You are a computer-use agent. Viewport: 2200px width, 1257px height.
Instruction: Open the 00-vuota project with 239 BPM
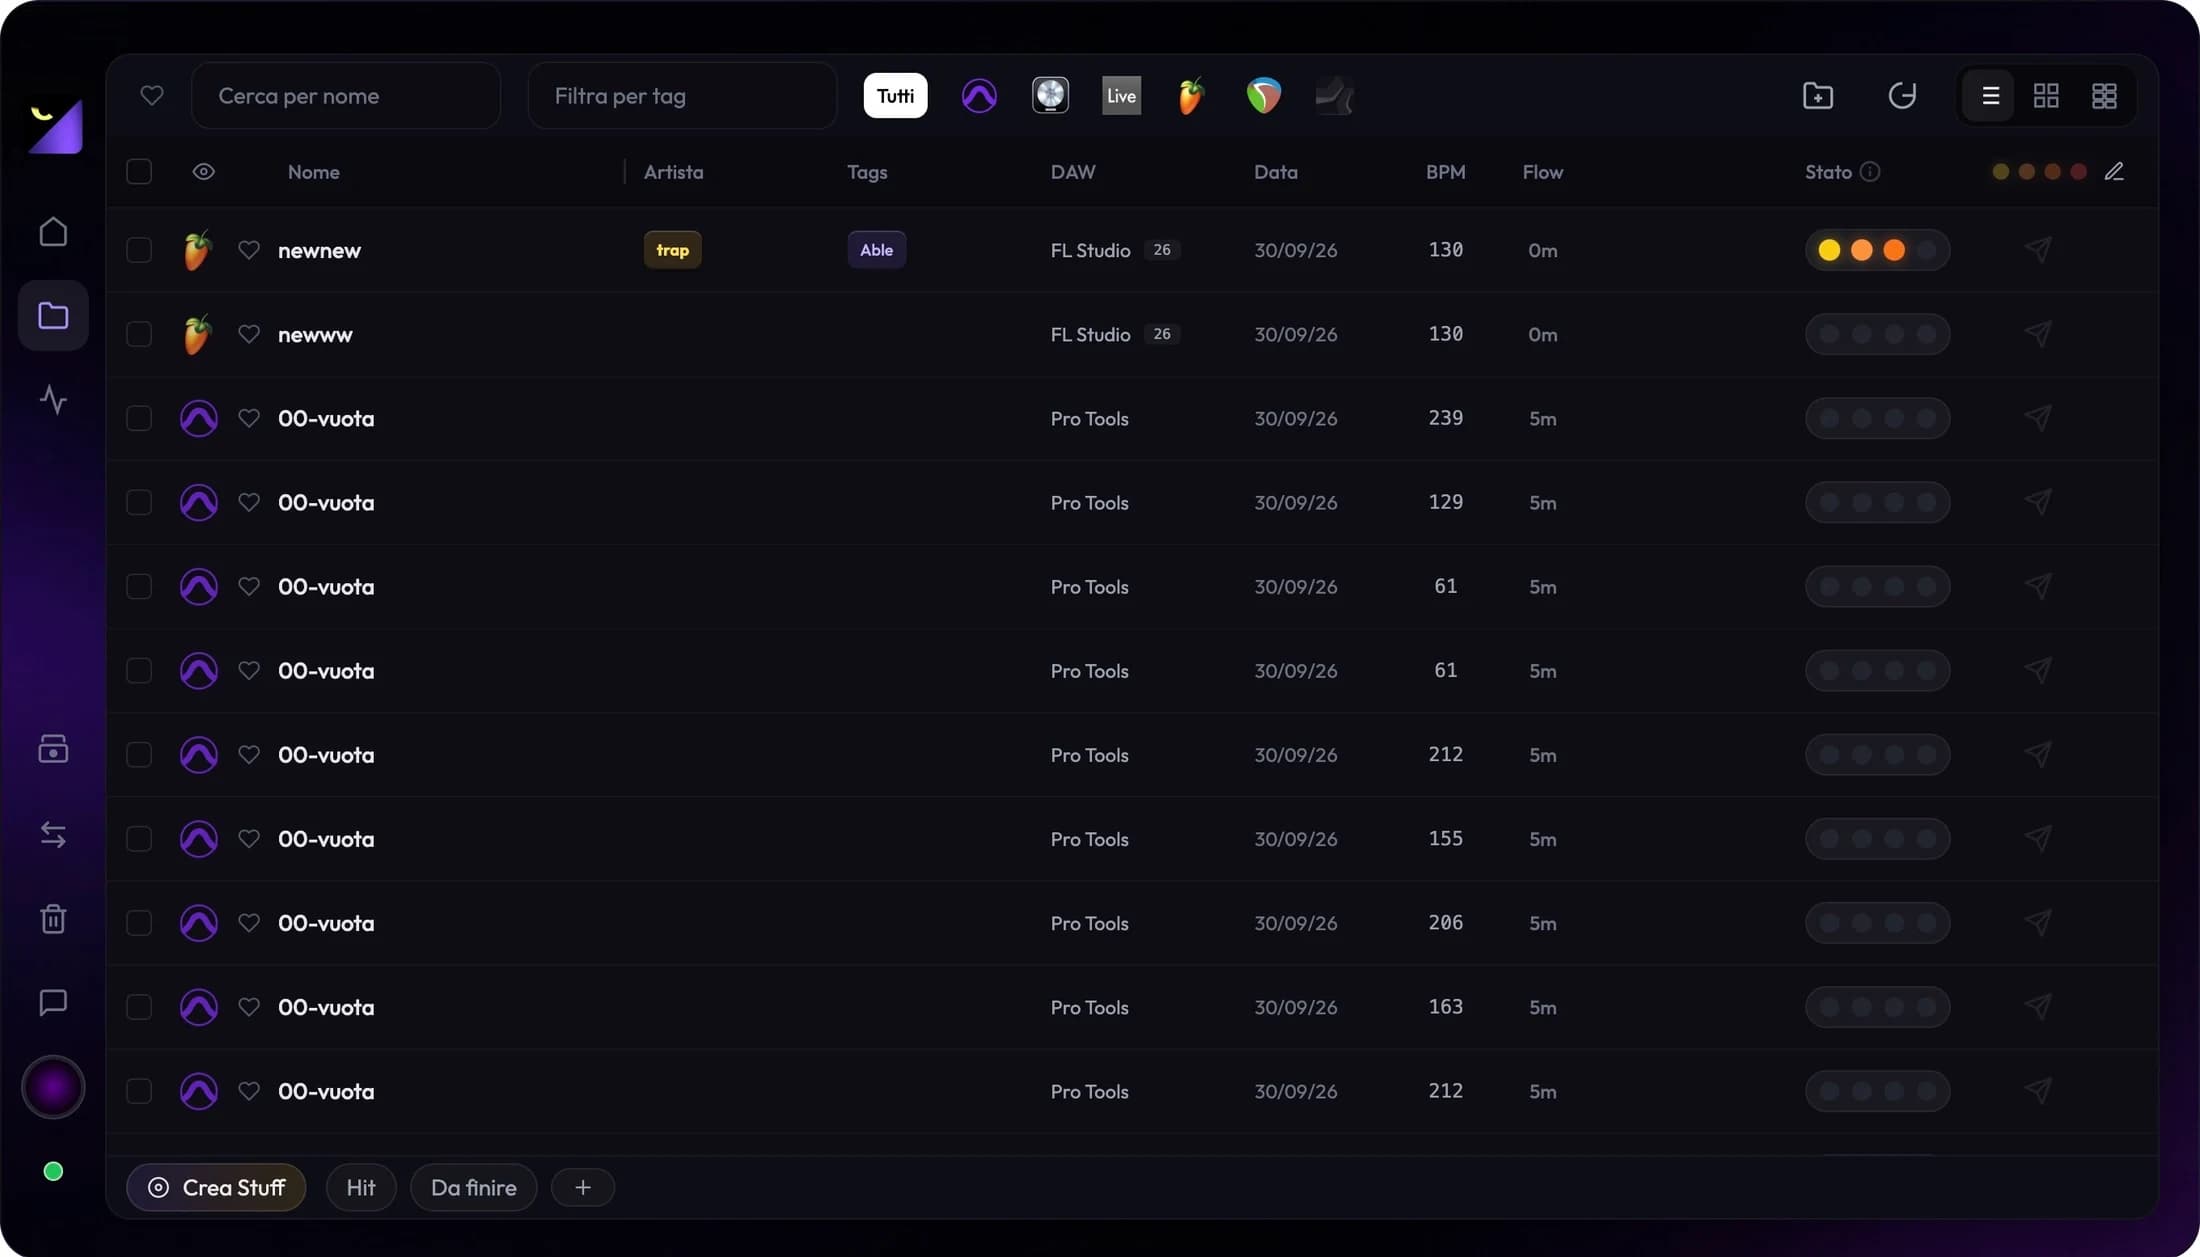tap(1131, 418)
